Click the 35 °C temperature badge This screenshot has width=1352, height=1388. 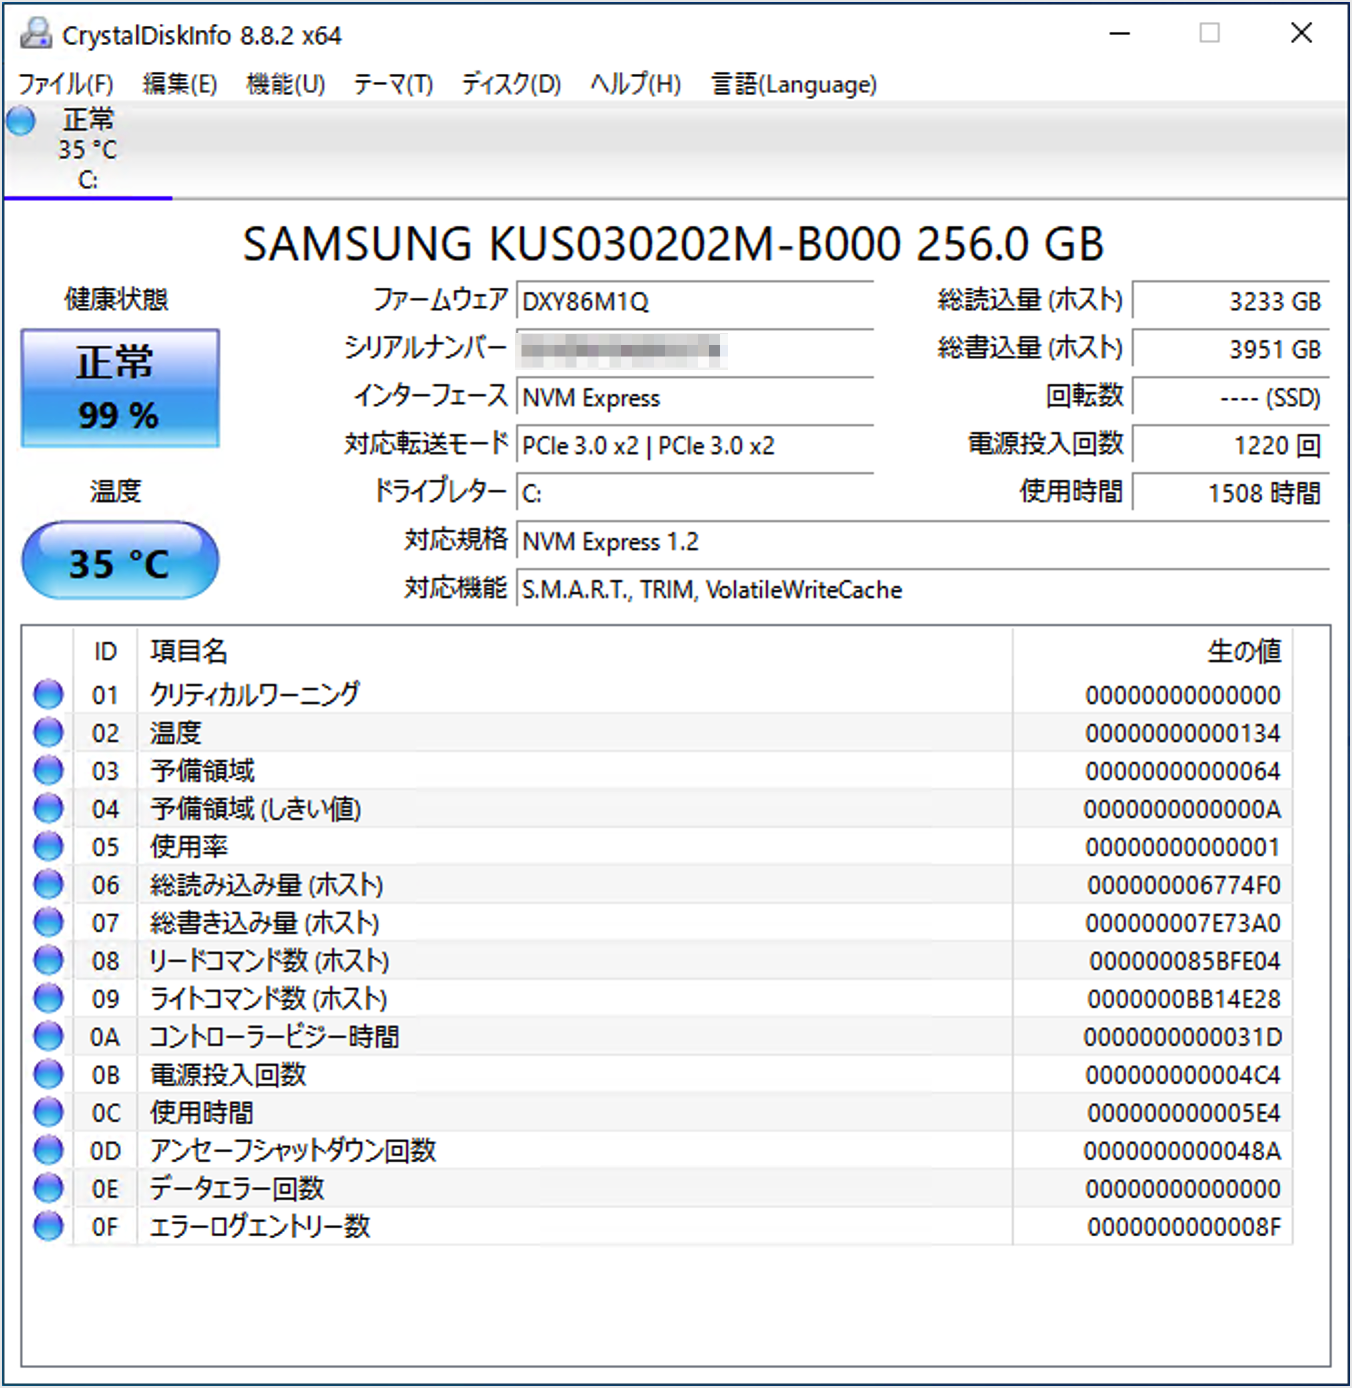coord(119,561)
